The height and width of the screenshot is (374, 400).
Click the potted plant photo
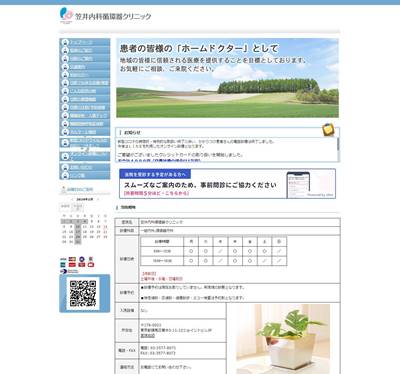point(283,339)
